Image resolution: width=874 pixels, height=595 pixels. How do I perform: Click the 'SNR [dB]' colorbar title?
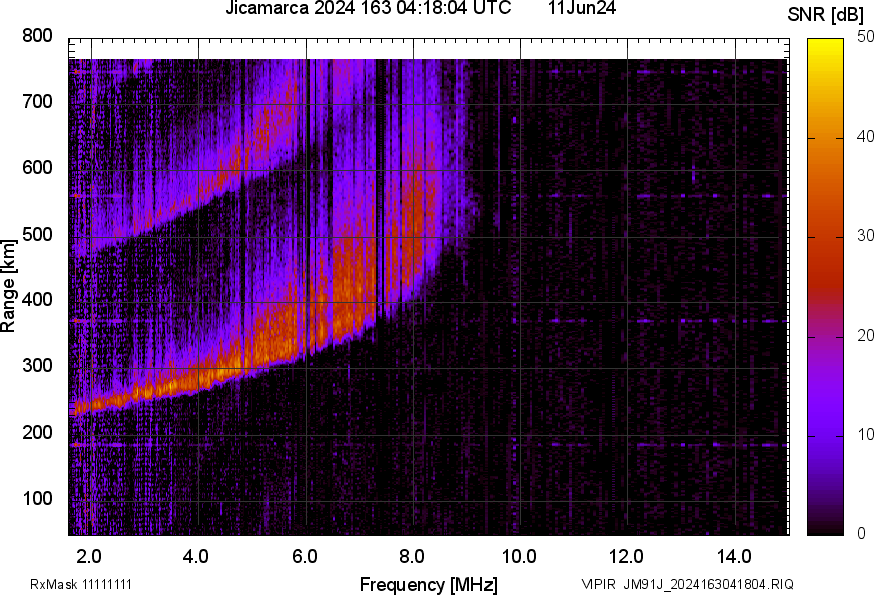[826, 15]
